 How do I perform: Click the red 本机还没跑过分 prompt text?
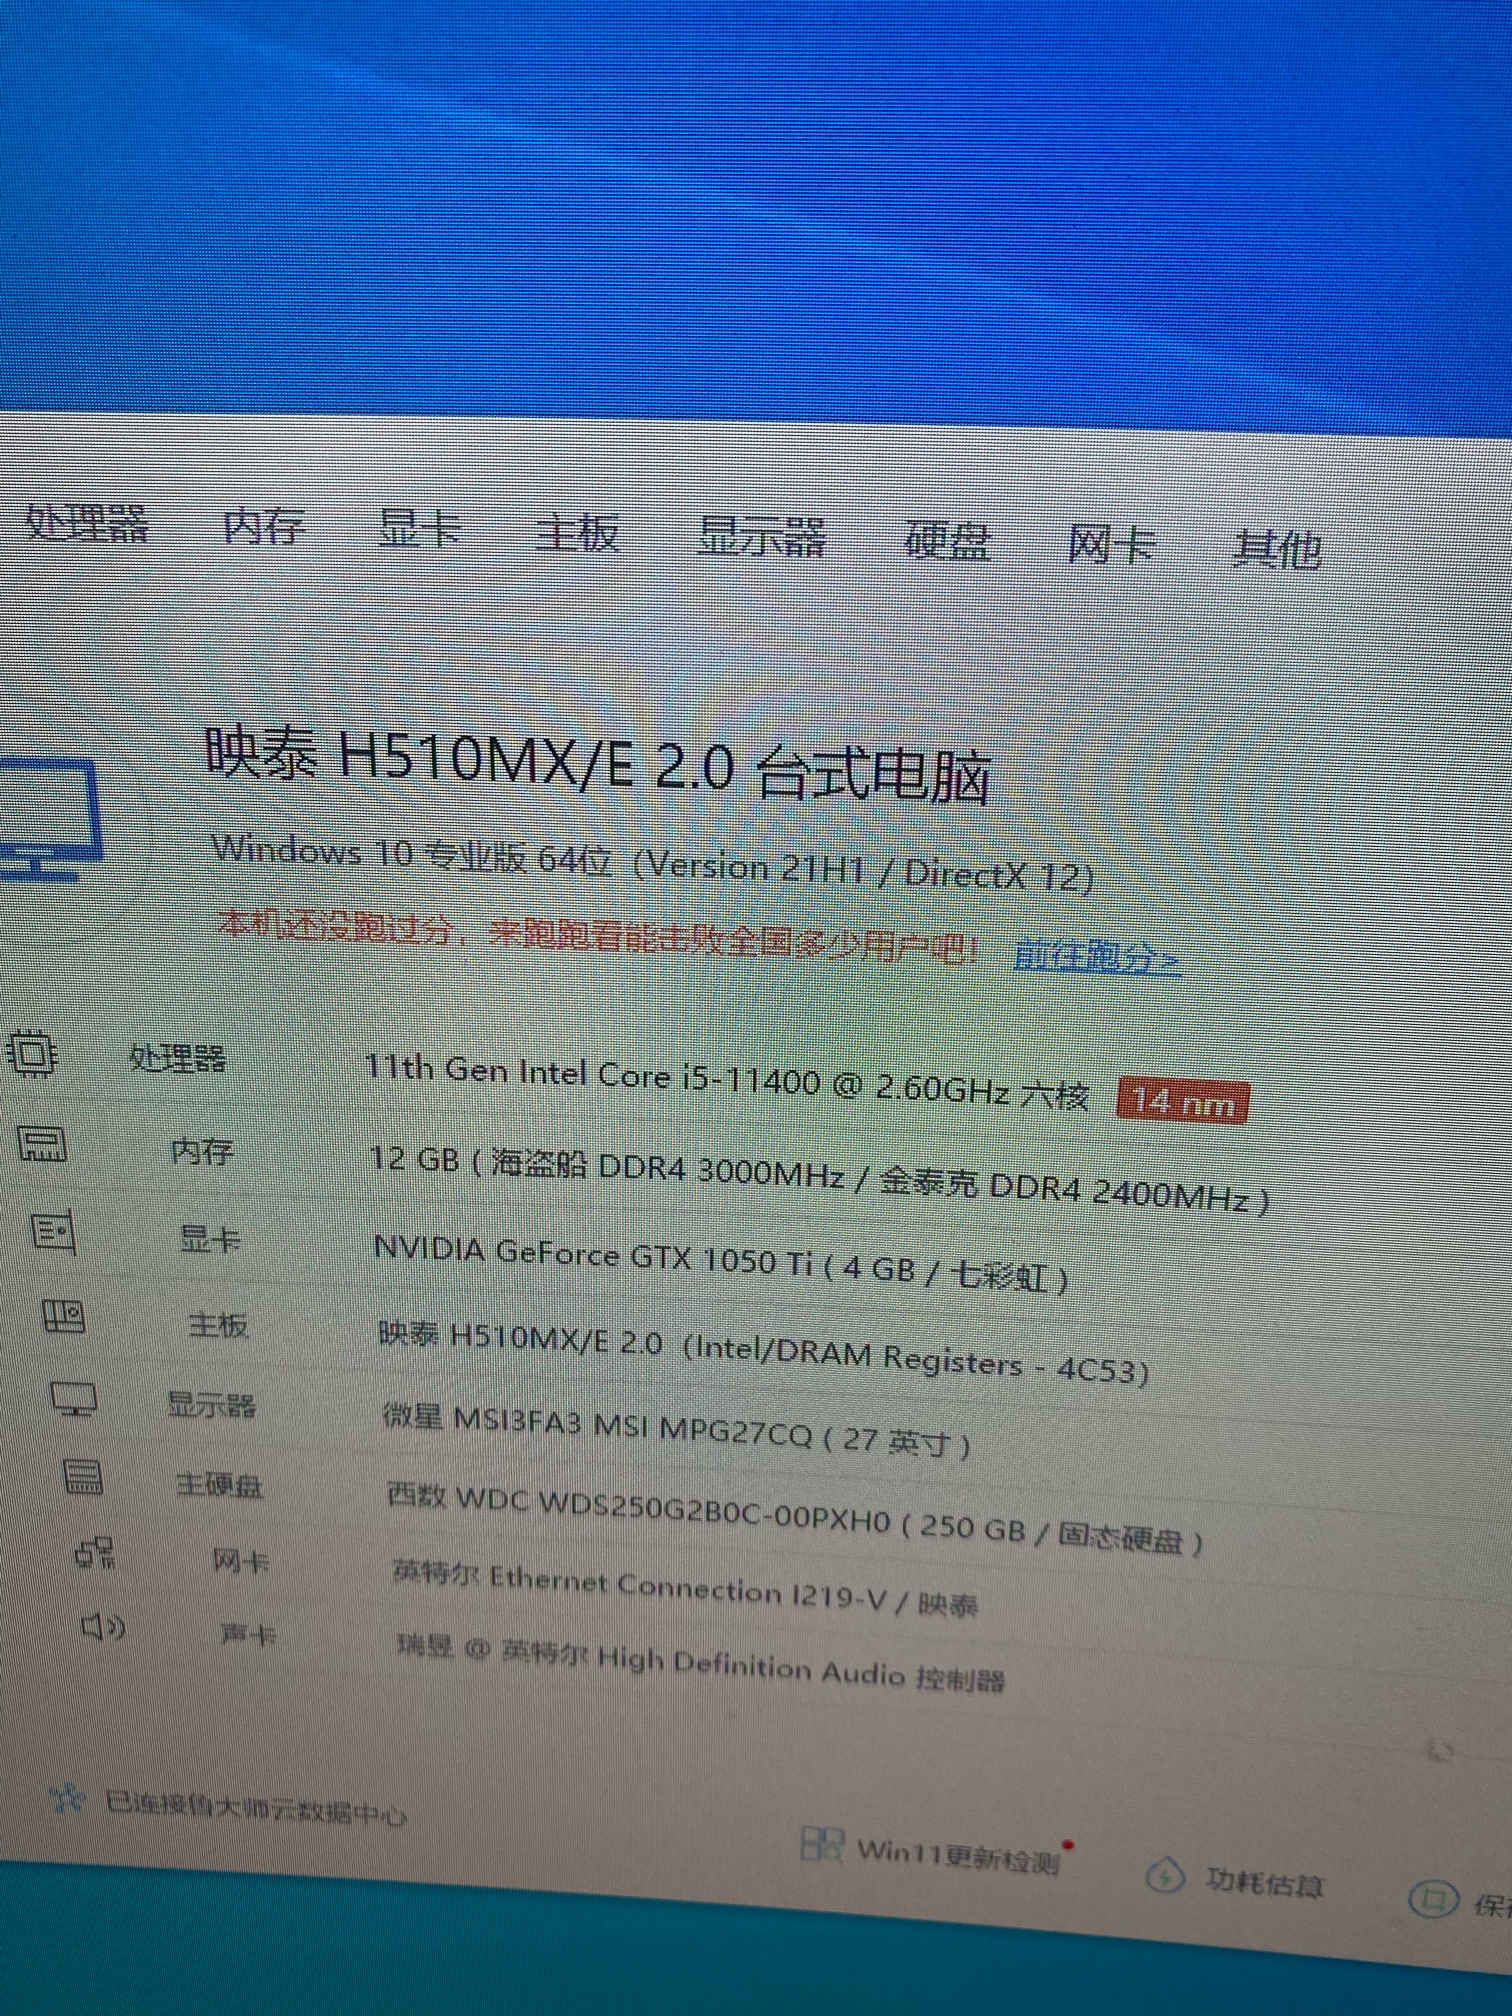click(x=597, y=936)
